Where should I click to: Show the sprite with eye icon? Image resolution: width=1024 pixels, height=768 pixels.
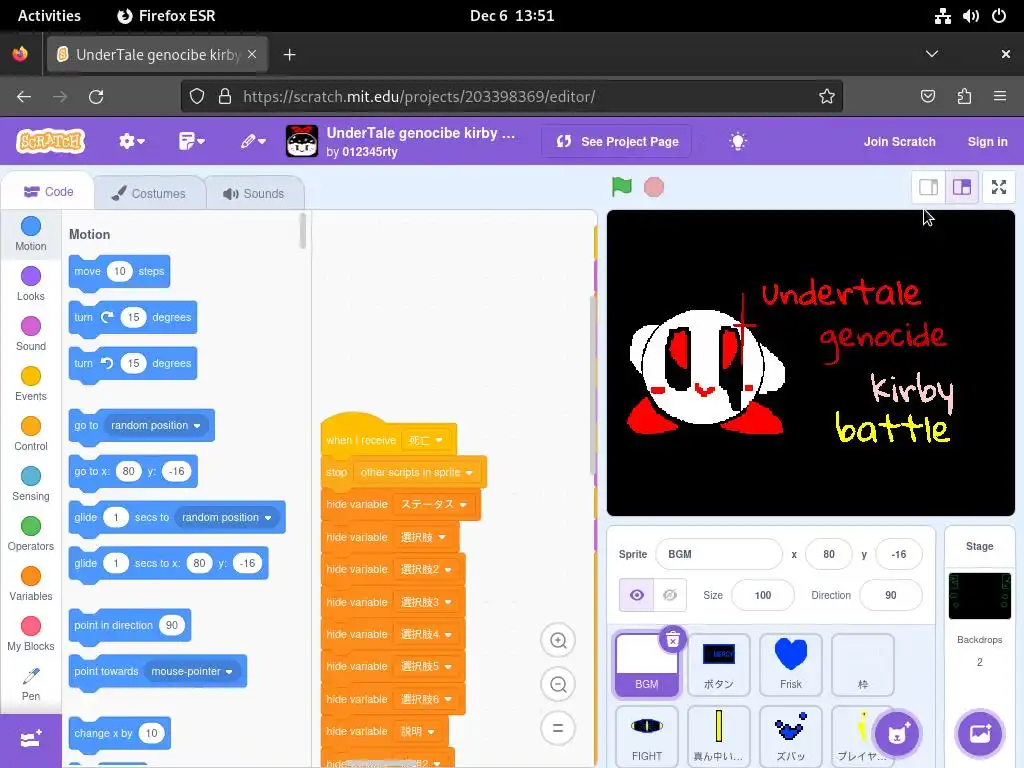pos(637,595)
